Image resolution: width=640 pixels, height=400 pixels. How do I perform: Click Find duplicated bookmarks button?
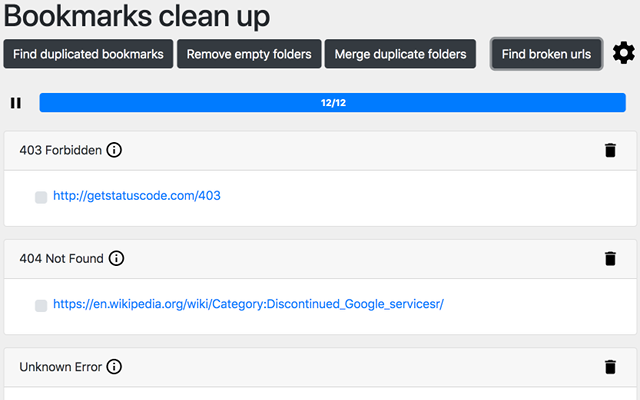88,54
